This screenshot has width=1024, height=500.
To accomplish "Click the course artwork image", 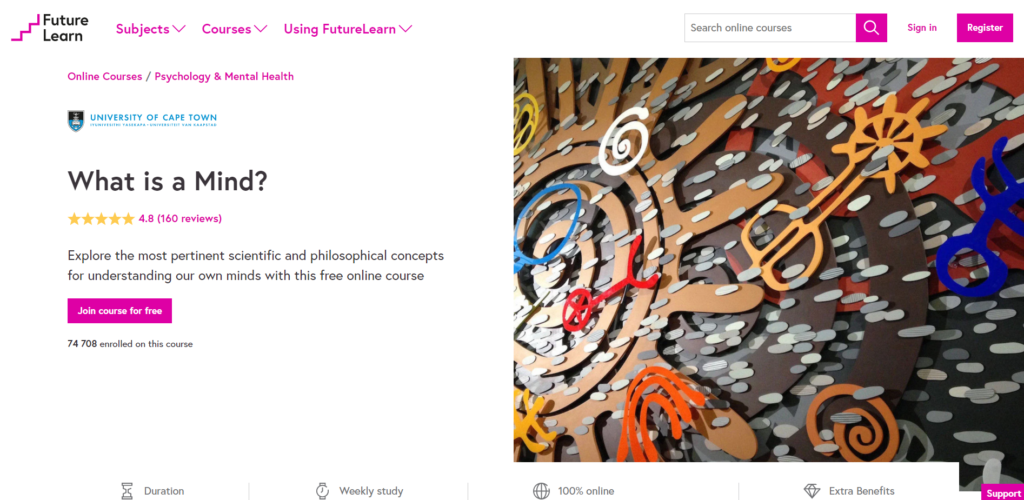I will [x=769, y=260].
